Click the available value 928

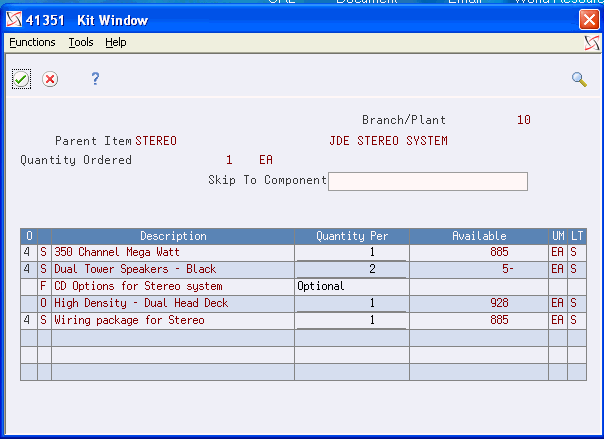pyautogui.click(x=499, y=303)
